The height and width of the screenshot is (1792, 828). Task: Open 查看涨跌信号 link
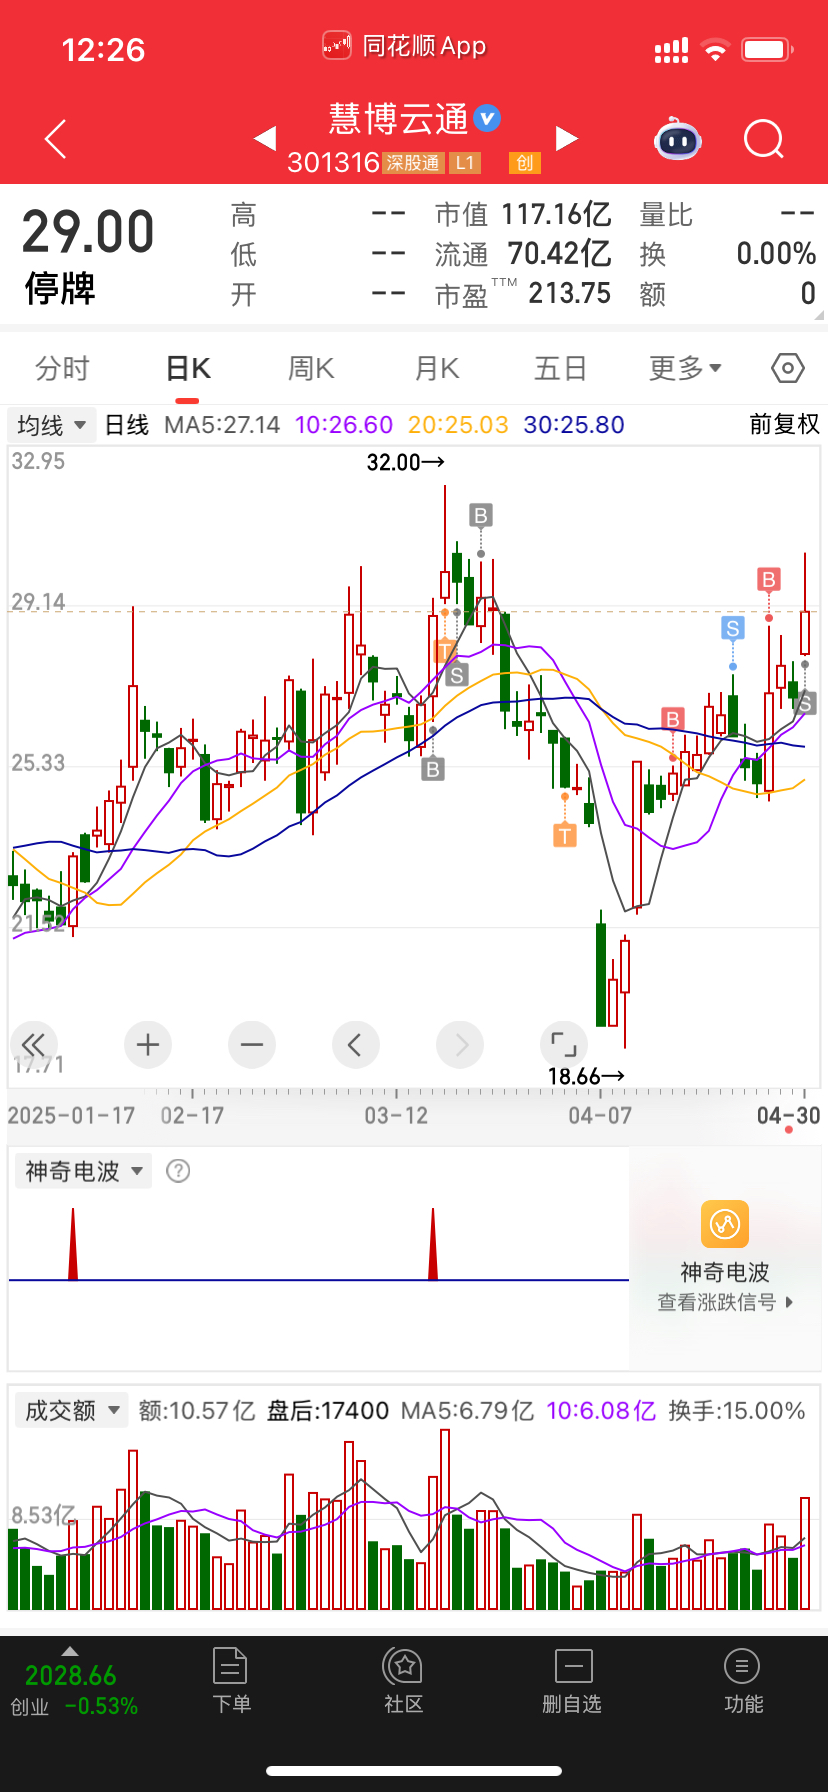[725, 1302]
